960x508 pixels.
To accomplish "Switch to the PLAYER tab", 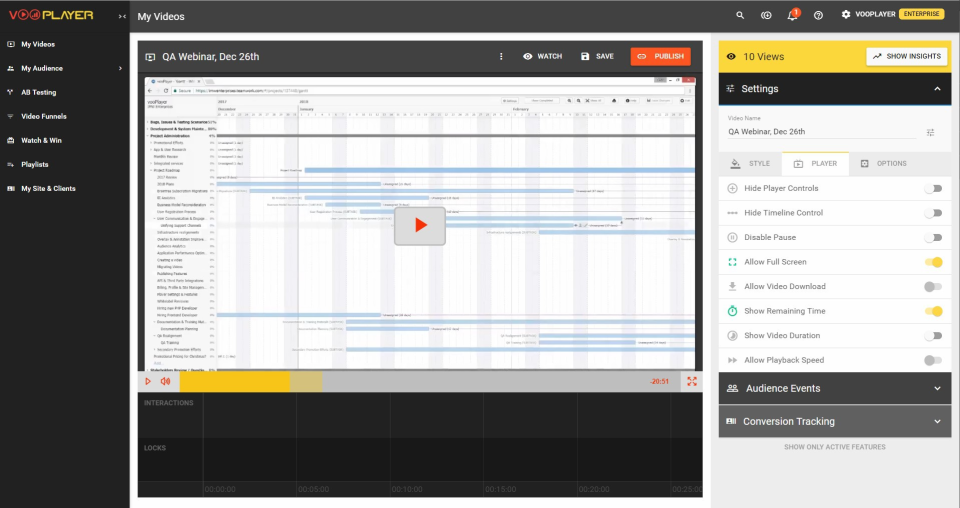I will click(816, 163).
